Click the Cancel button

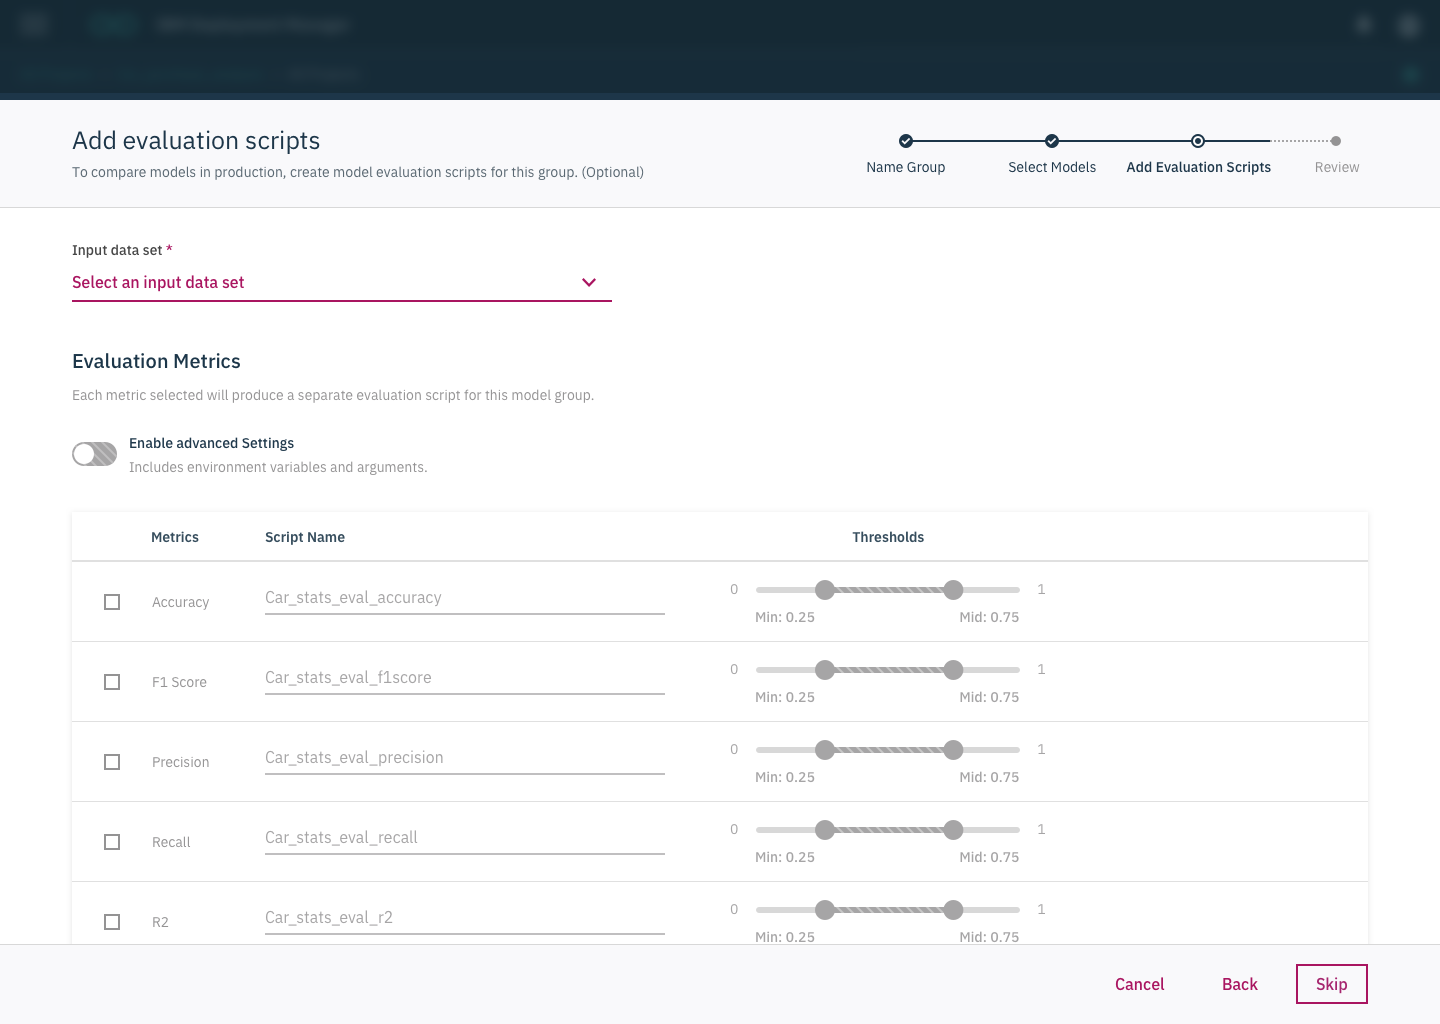pyautogui.click(x=1140, y=984)
